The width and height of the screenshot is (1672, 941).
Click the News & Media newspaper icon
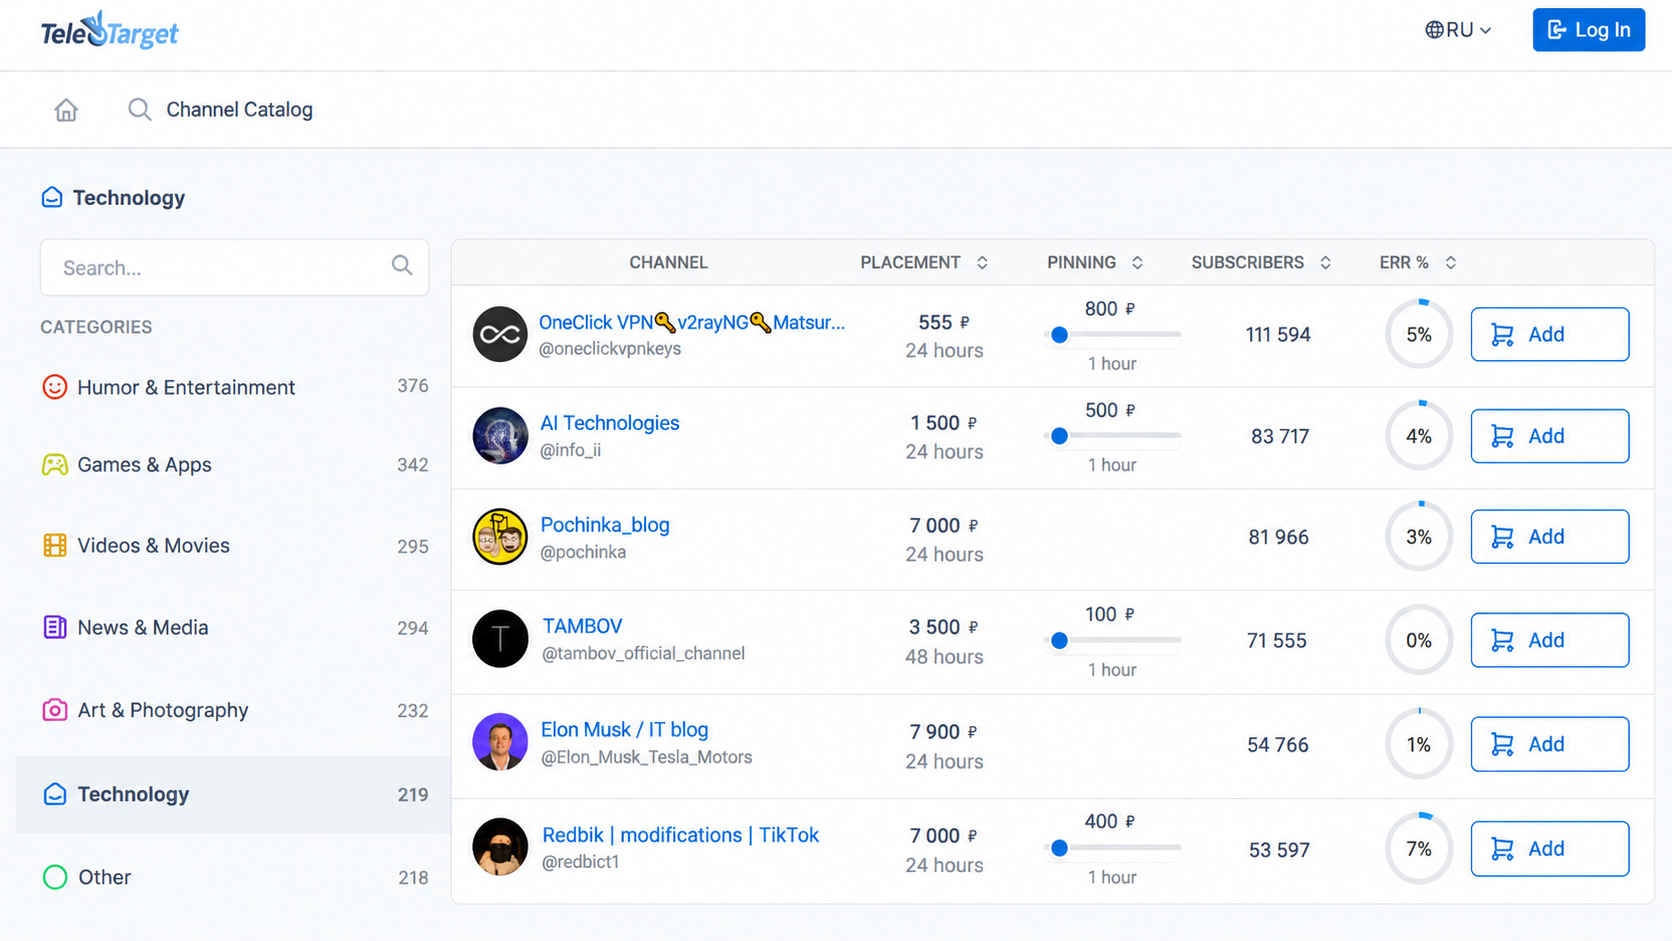point(55,627)
